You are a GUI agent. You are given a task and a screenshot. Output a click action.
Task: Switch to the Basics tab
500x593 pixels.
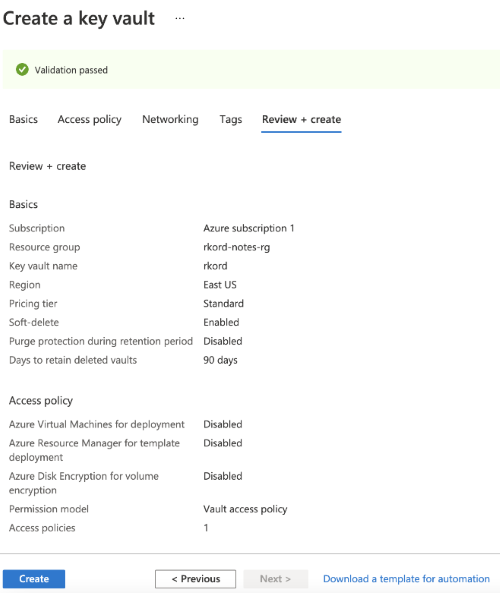coord(23,120)
